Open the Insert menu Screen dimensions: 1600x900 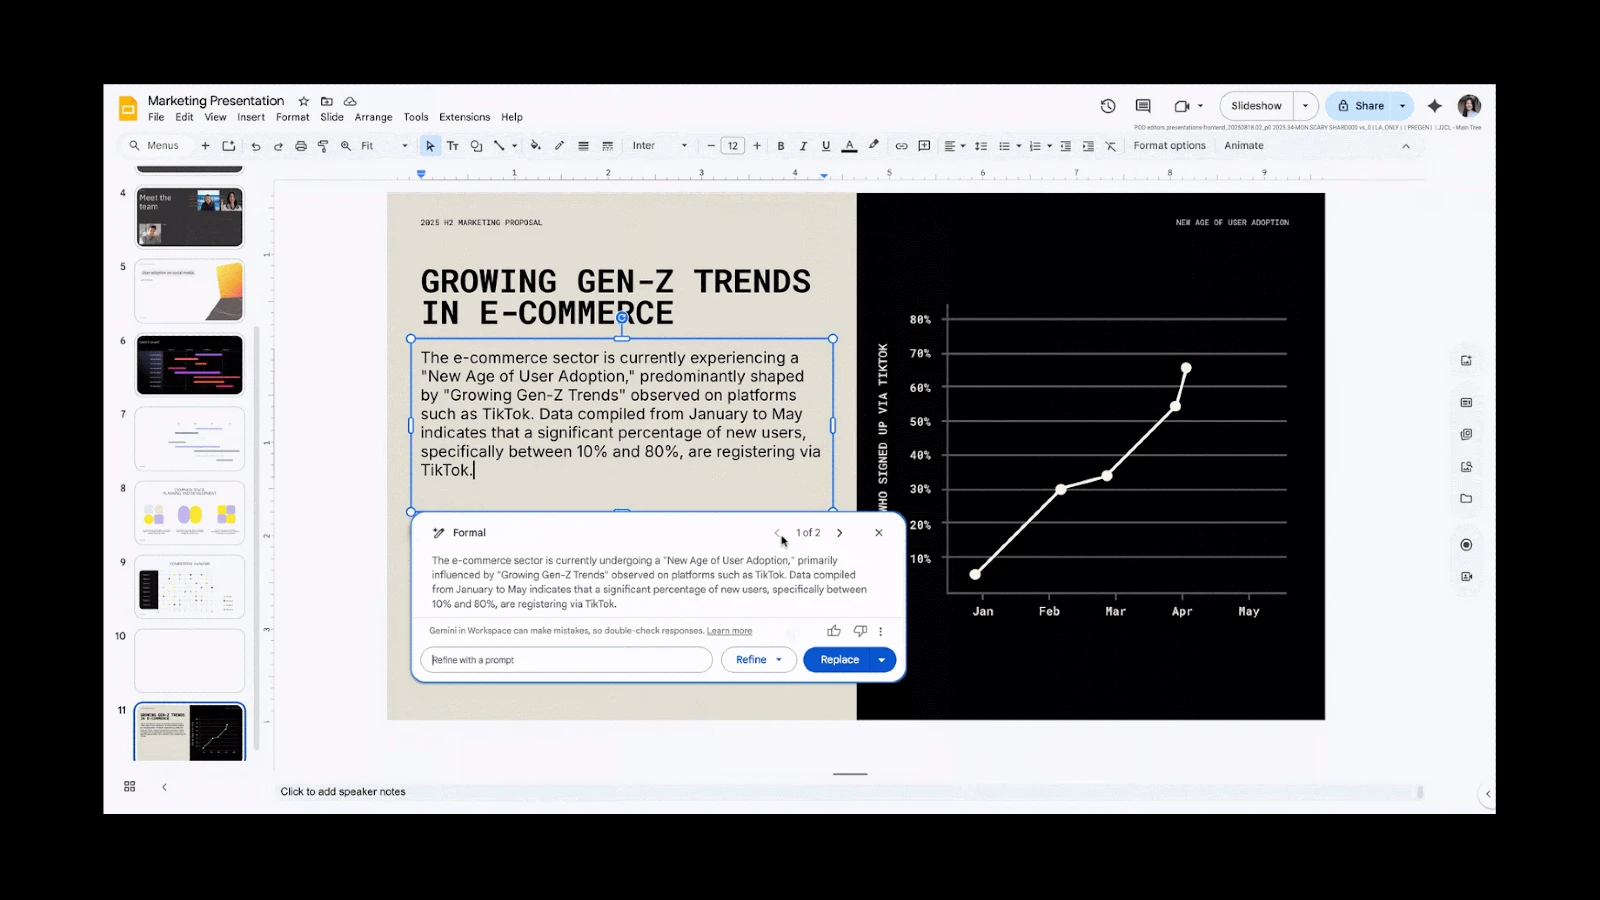tap(251, 117)
